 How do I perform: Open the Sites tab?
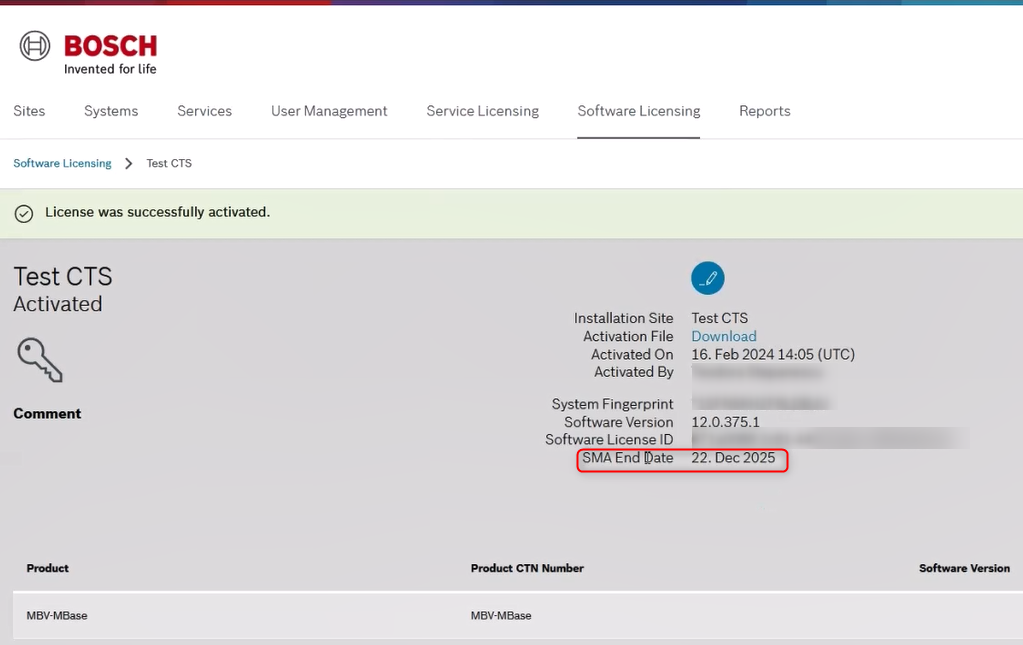[29, 111]
